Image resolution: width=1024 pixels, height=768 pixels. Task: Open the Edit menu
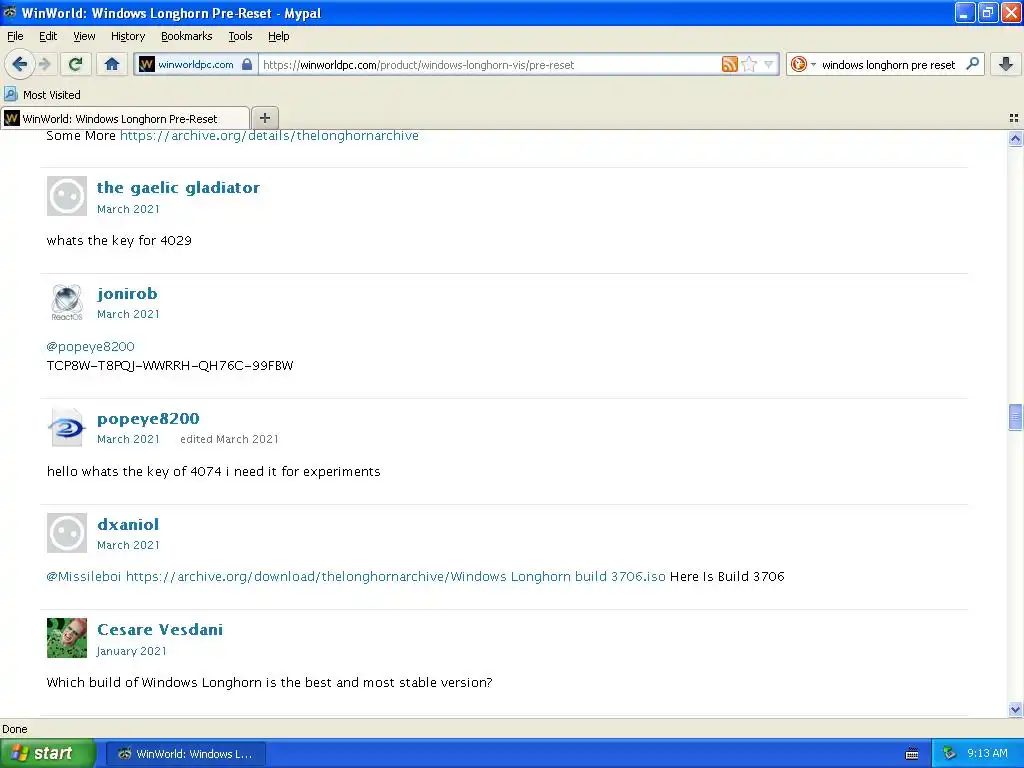tap(48, 36)
